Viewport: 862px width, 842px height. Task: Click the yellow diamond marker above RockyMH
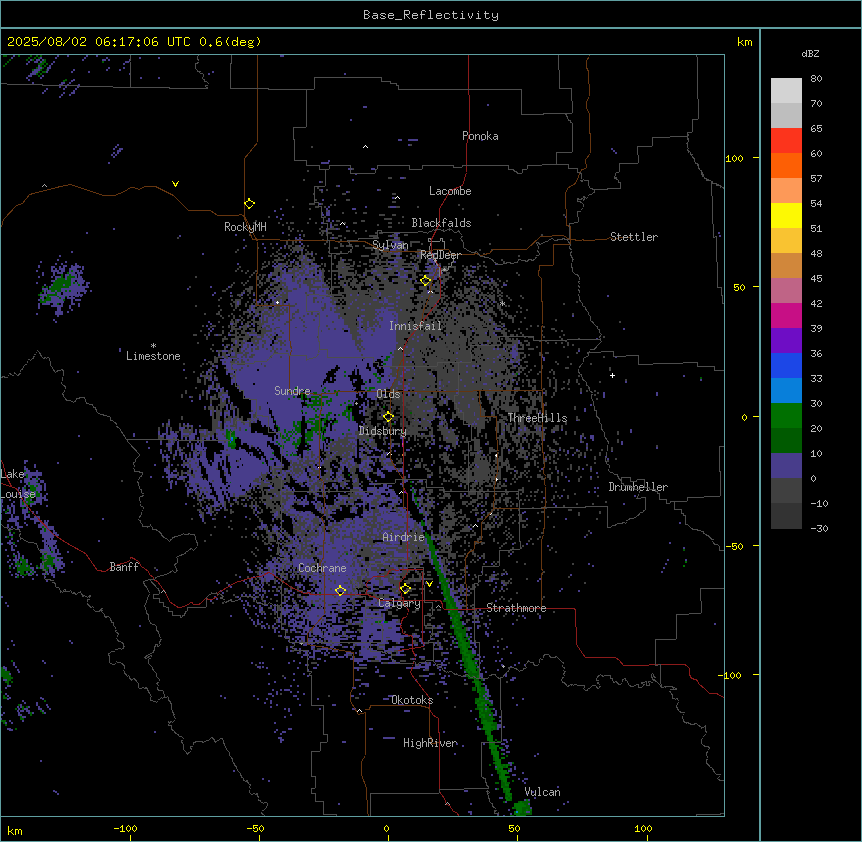click(x=249, y=203)
